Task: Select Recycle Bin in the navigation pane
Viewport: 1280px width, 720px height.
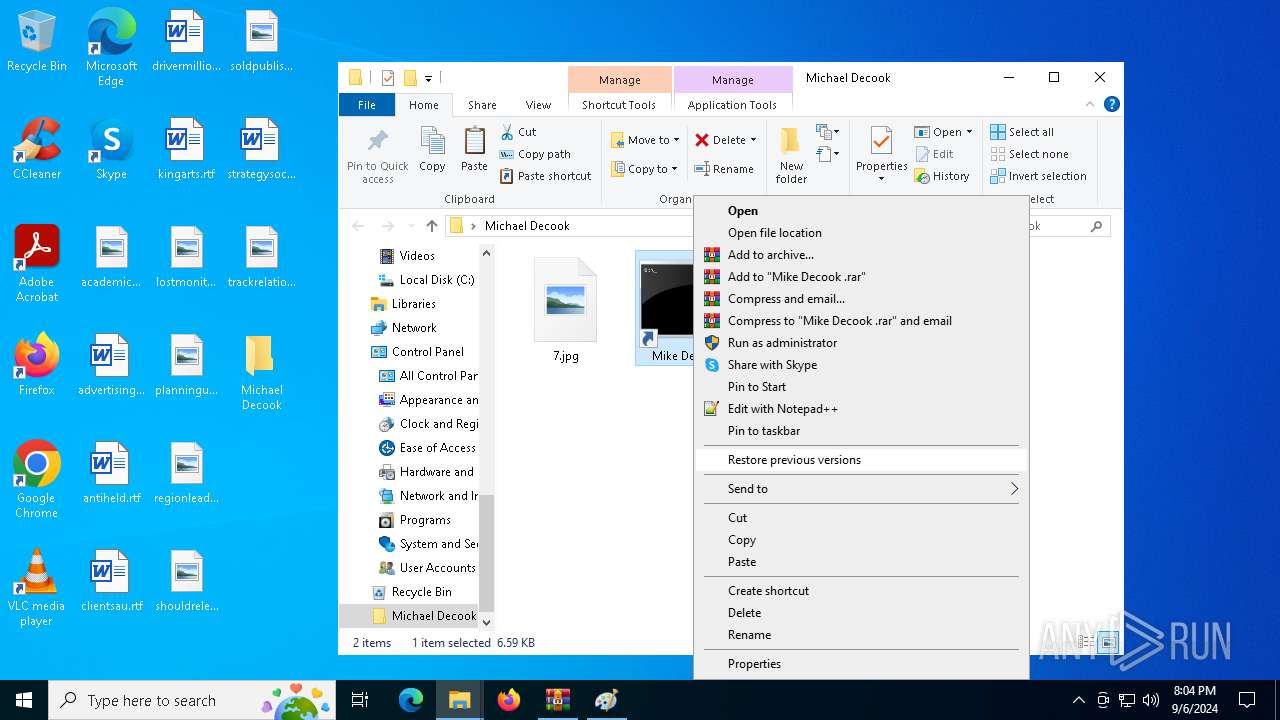Action: point(421,592)
